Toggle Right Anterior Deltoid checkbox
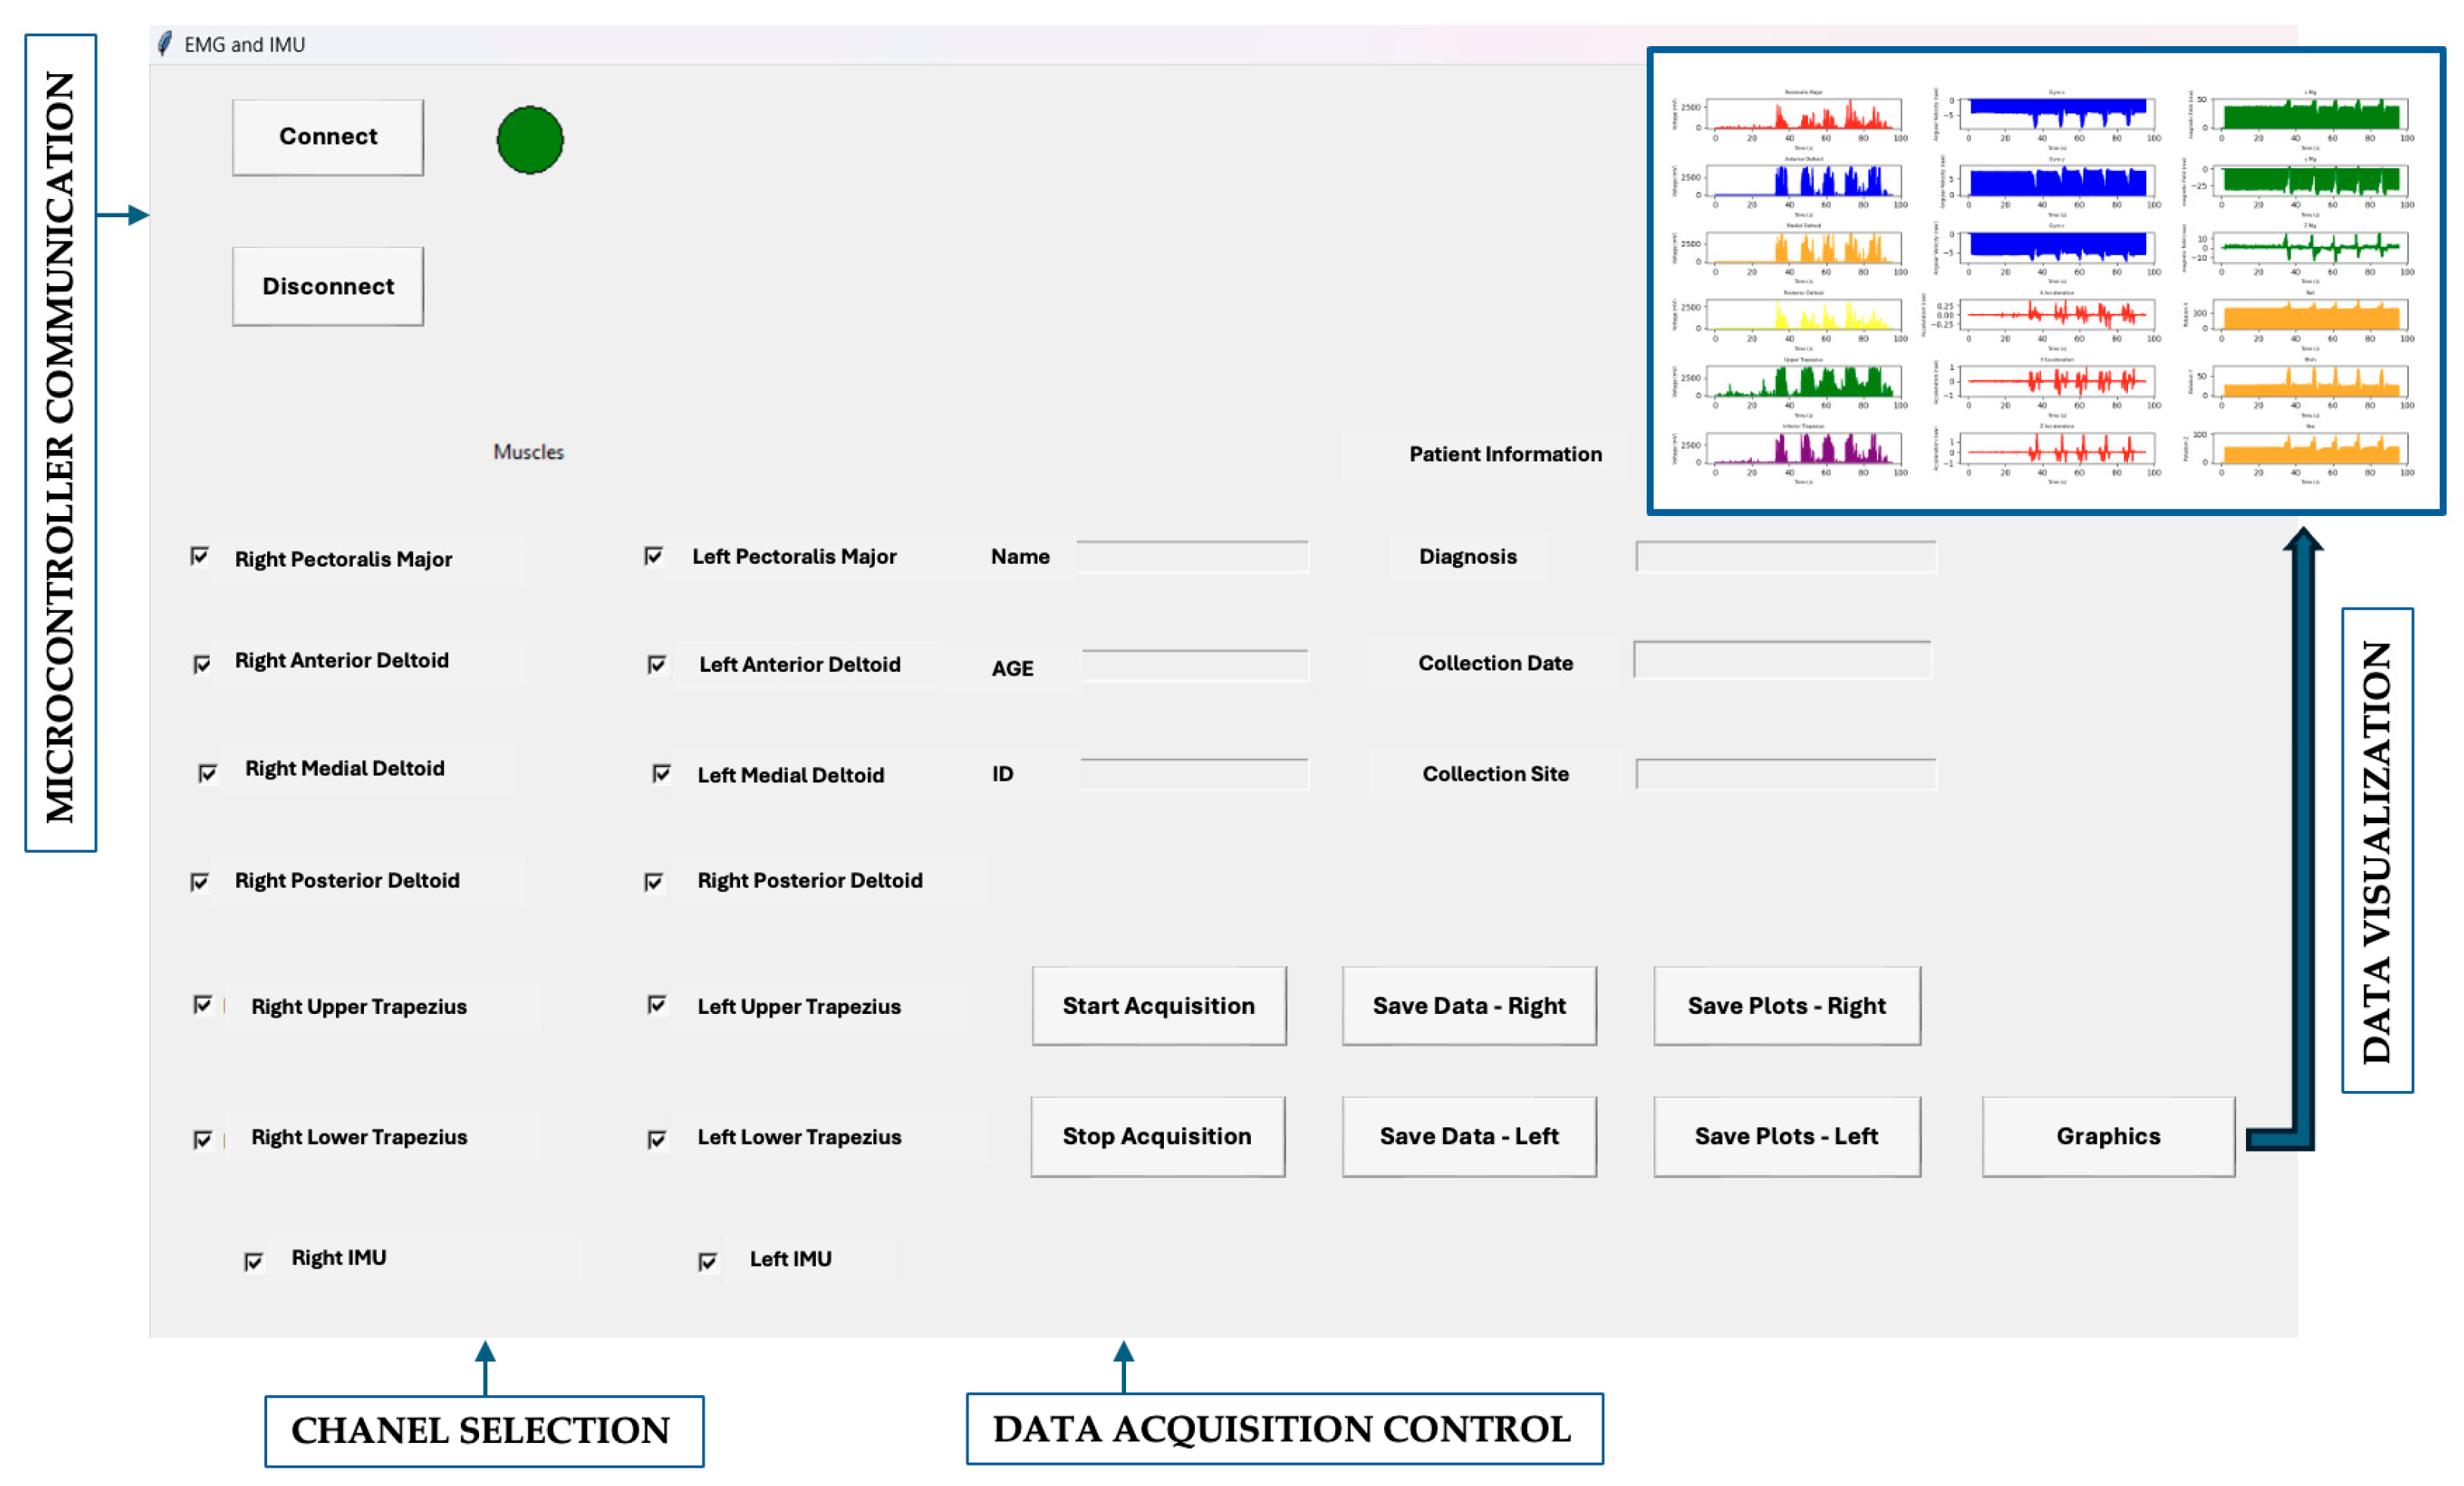 [202, 664]
